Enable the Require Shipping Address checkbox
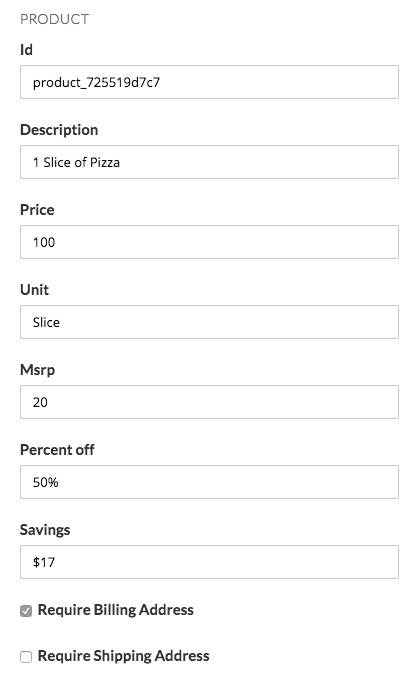 pos(26,656)
